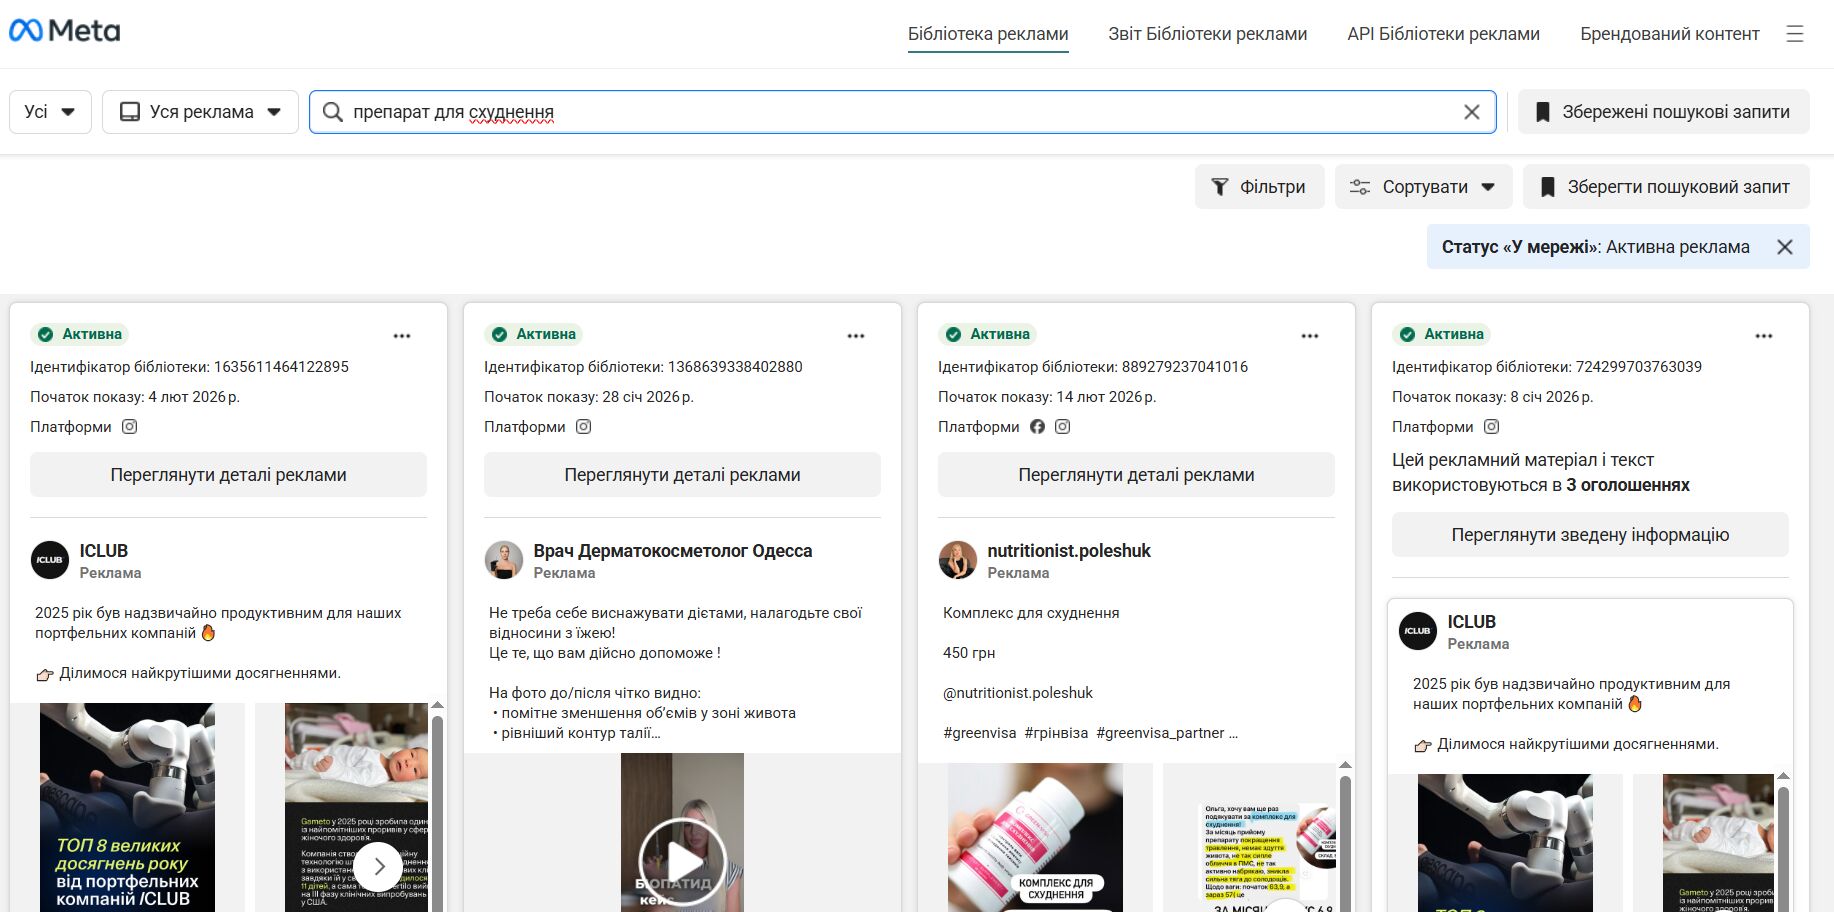Open nutritionist.poleshuk page link
1834x912 pixels.
(1069, 551)
